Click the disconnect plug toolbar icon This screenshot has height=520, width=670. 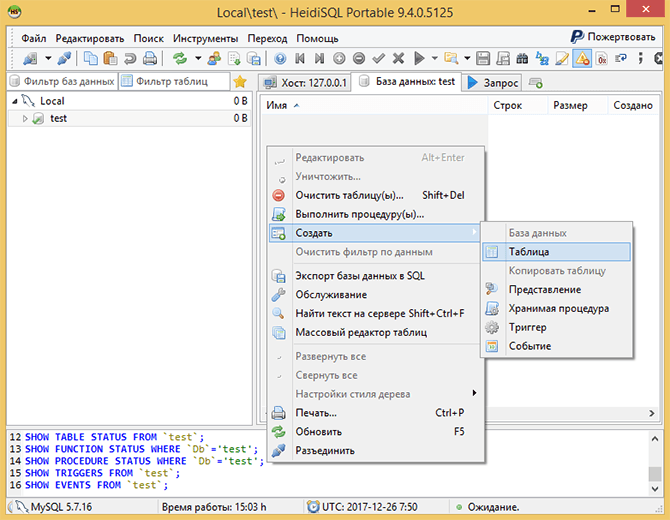point(65,58)
